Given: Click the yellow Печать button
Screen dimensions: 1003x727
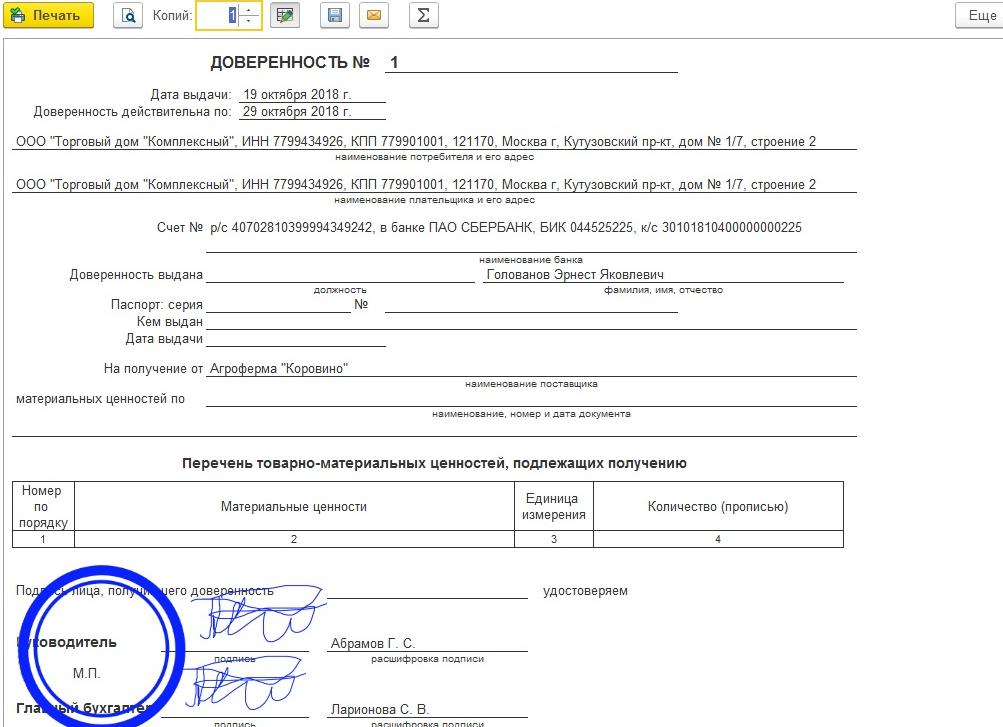Looking at the screenshot, I should pos(48,15).
